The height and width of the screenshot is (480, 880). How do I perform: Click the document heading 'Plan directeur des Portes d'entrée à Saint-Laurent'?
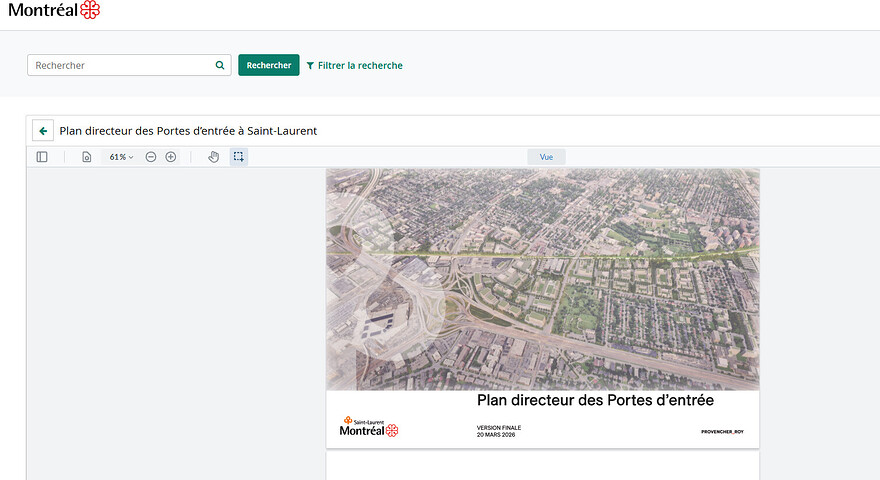(x=188, y=131)
